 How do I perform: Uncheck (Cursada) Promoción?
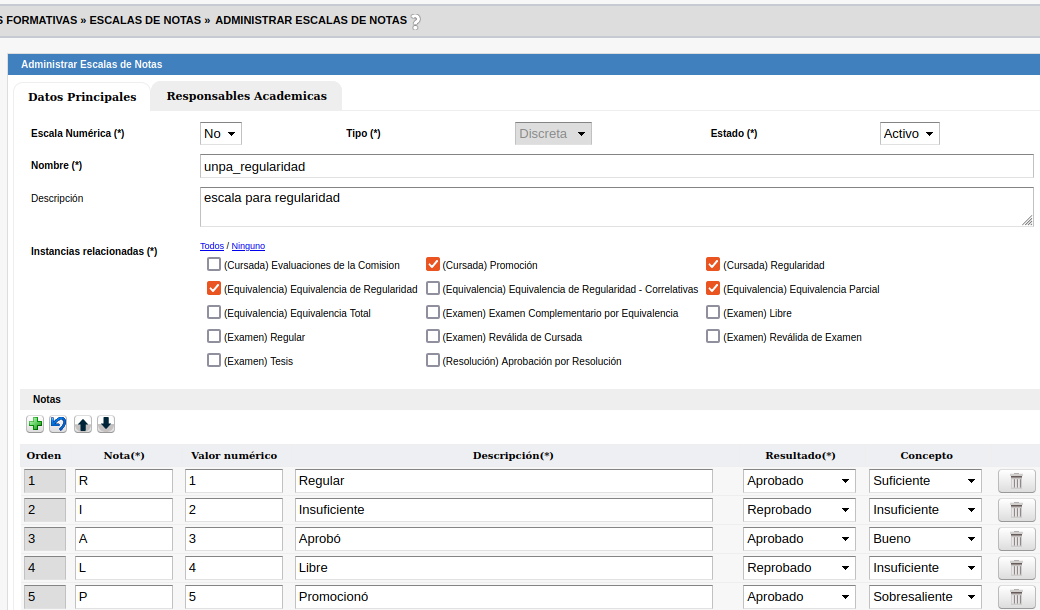pos(432,265)
